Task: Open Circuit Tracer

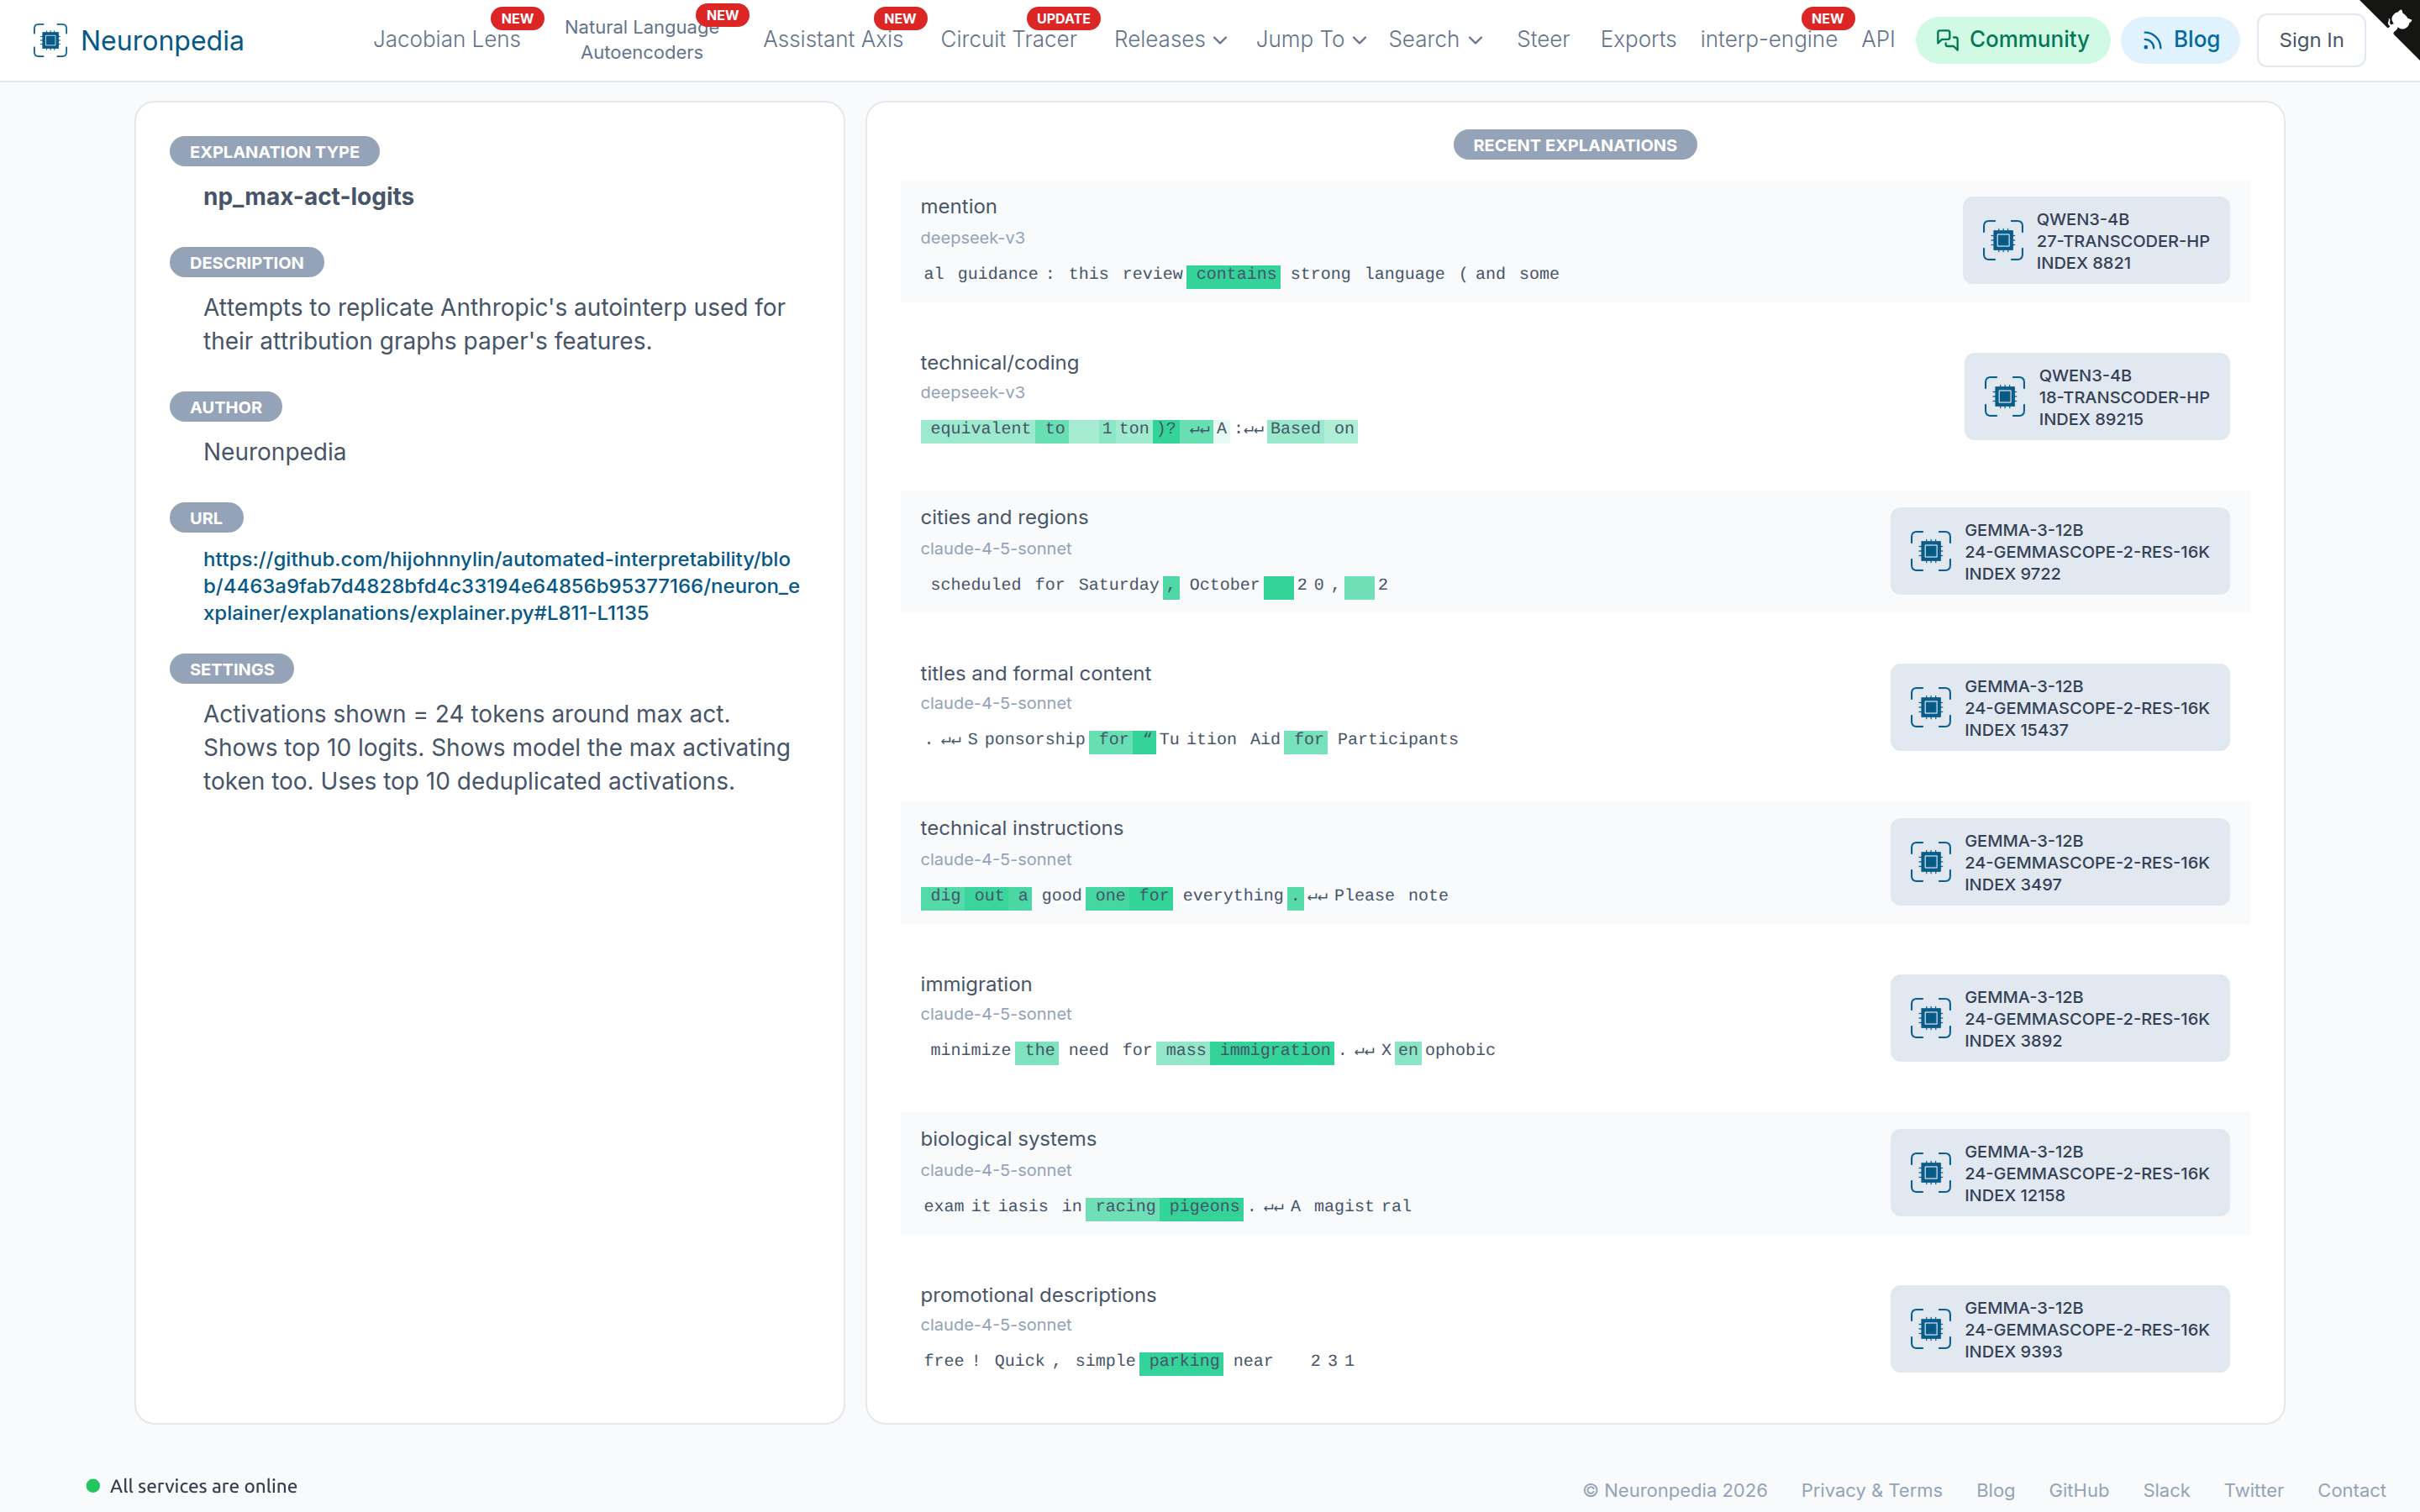Action: 1008,40
